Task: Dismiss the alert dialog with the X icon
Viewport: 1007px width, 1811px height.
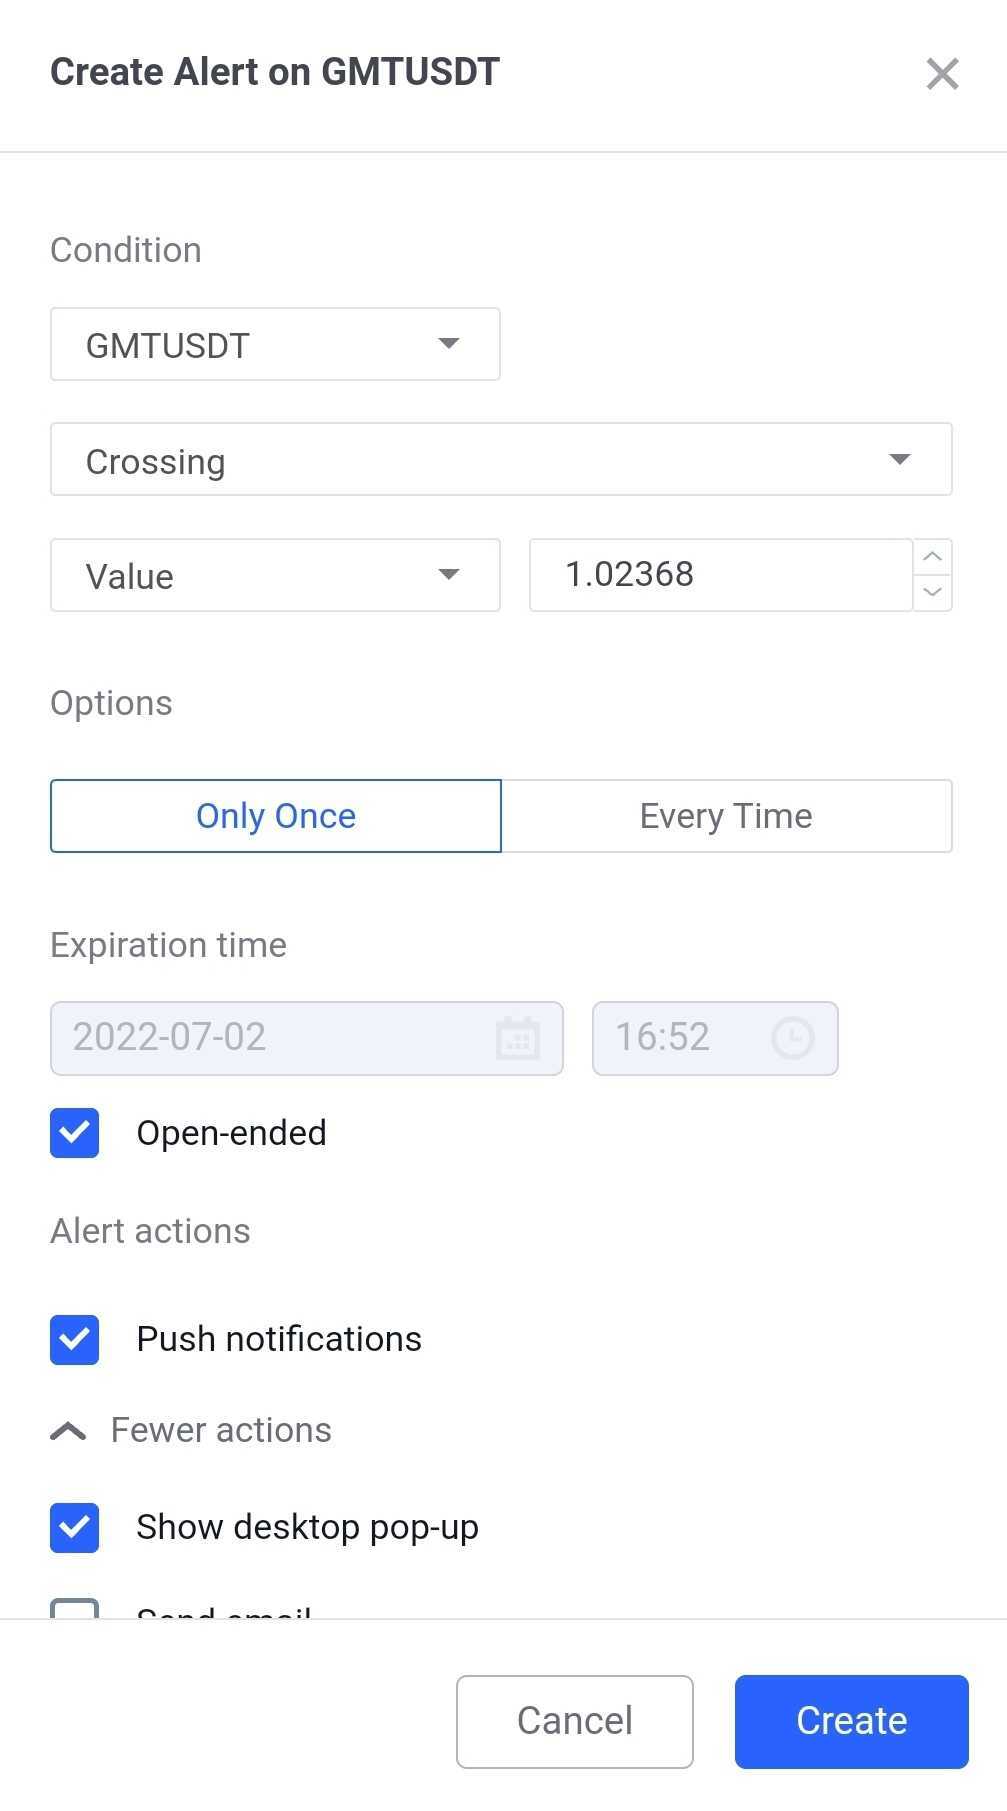Action: (x=941, y=73)
